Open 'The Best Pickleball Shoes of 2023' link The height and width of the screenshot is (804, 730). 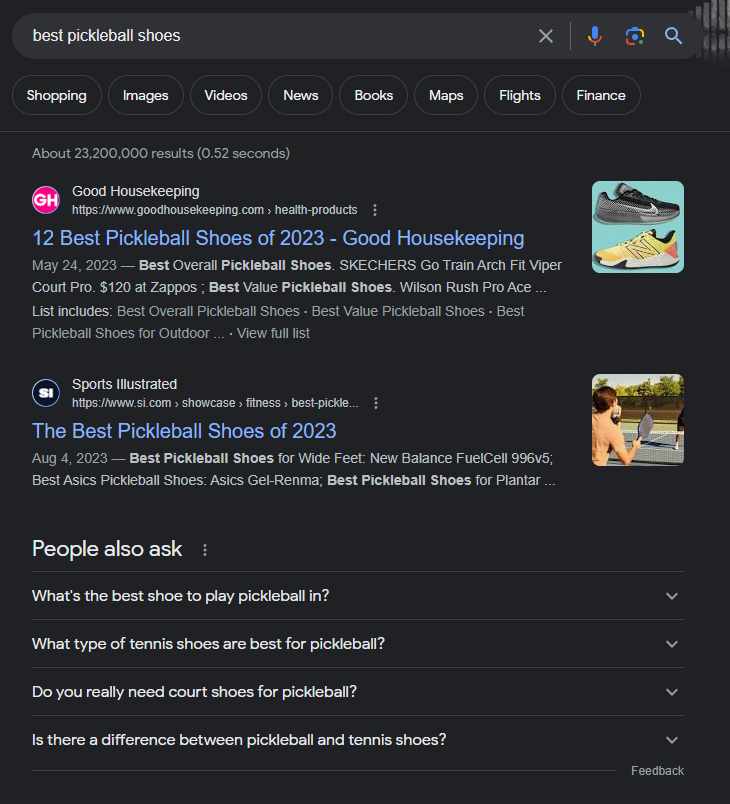(184, 431)
